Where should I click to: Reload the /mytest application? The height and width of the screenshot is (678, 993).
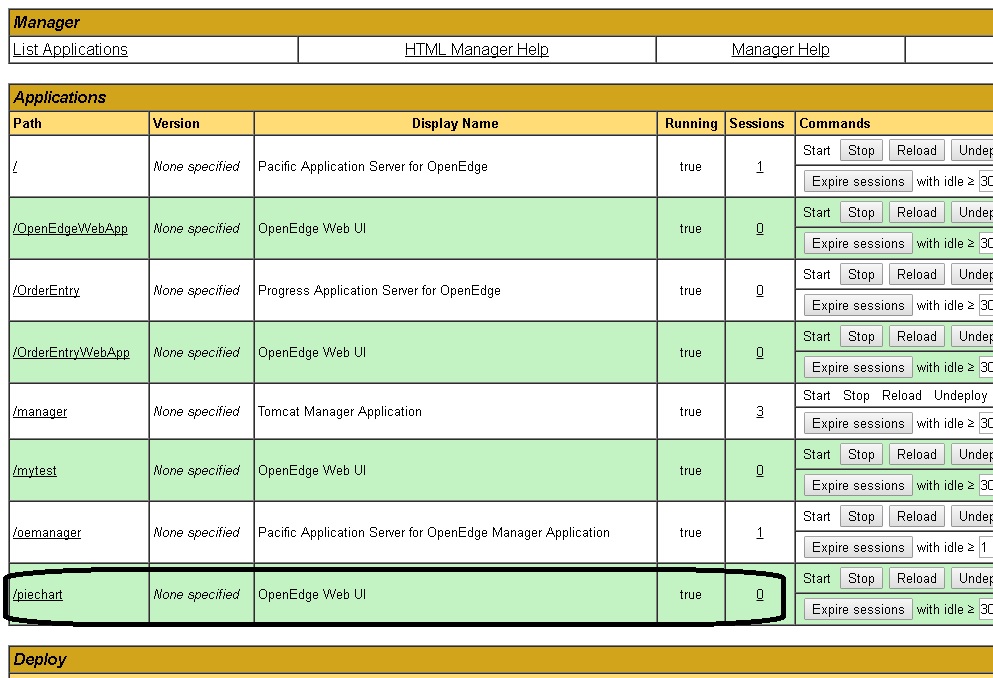point(916,455)
